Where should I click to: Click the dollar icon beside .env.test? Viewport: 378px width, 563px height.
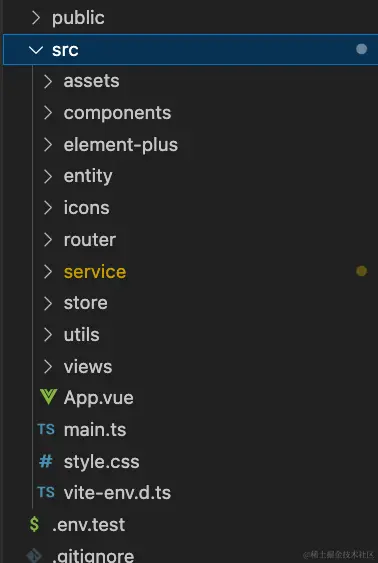coord(34,525)
